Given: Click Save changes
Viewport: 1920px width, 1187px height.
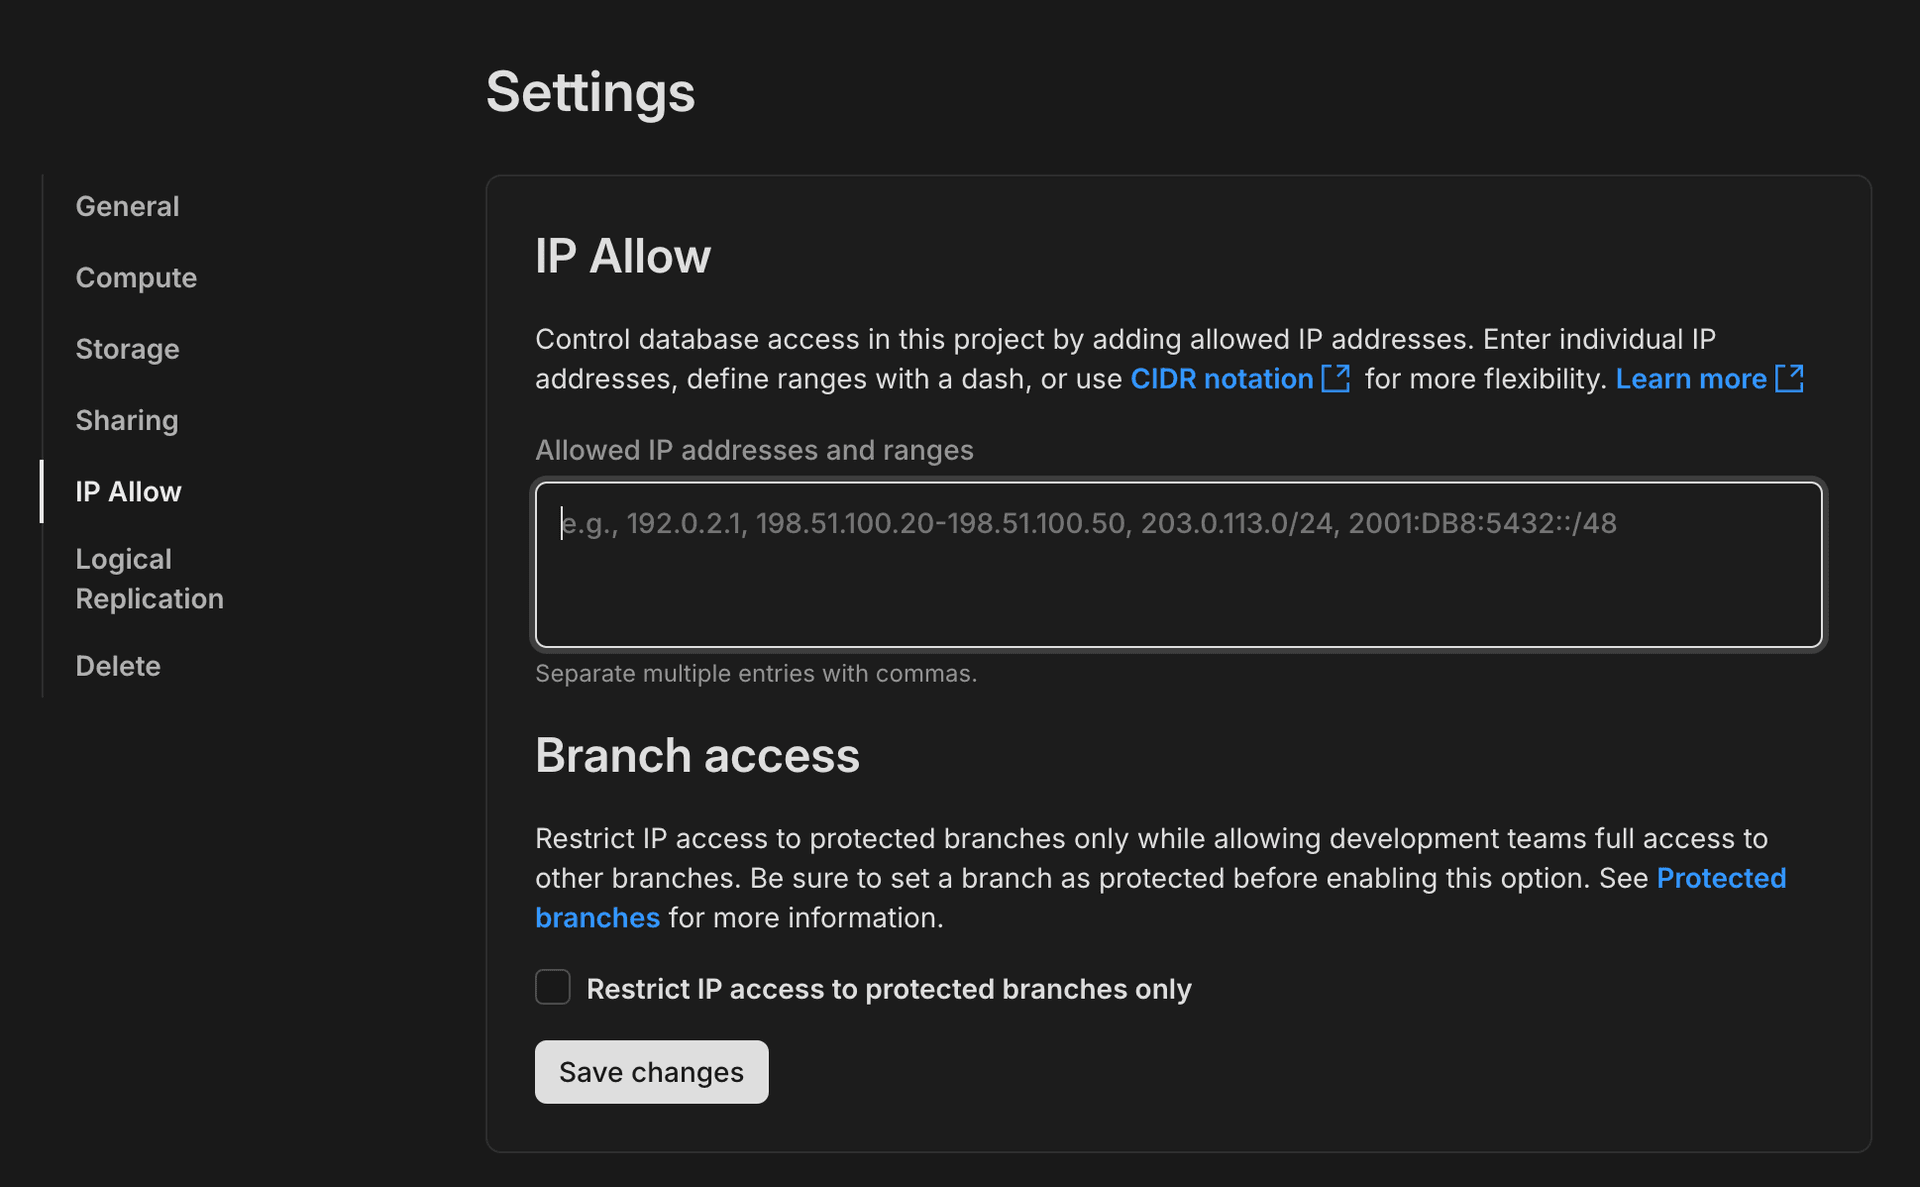Looking at the screenshot, I should click(x=651, y=1071).
